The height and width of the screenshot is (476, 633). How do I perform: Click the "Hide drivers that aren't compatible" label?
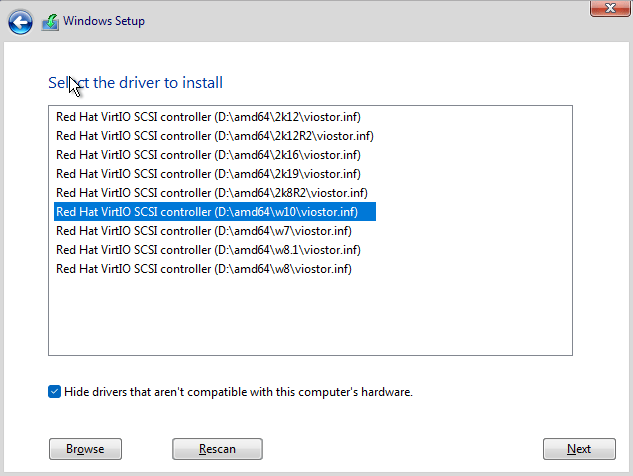point(238,392)
